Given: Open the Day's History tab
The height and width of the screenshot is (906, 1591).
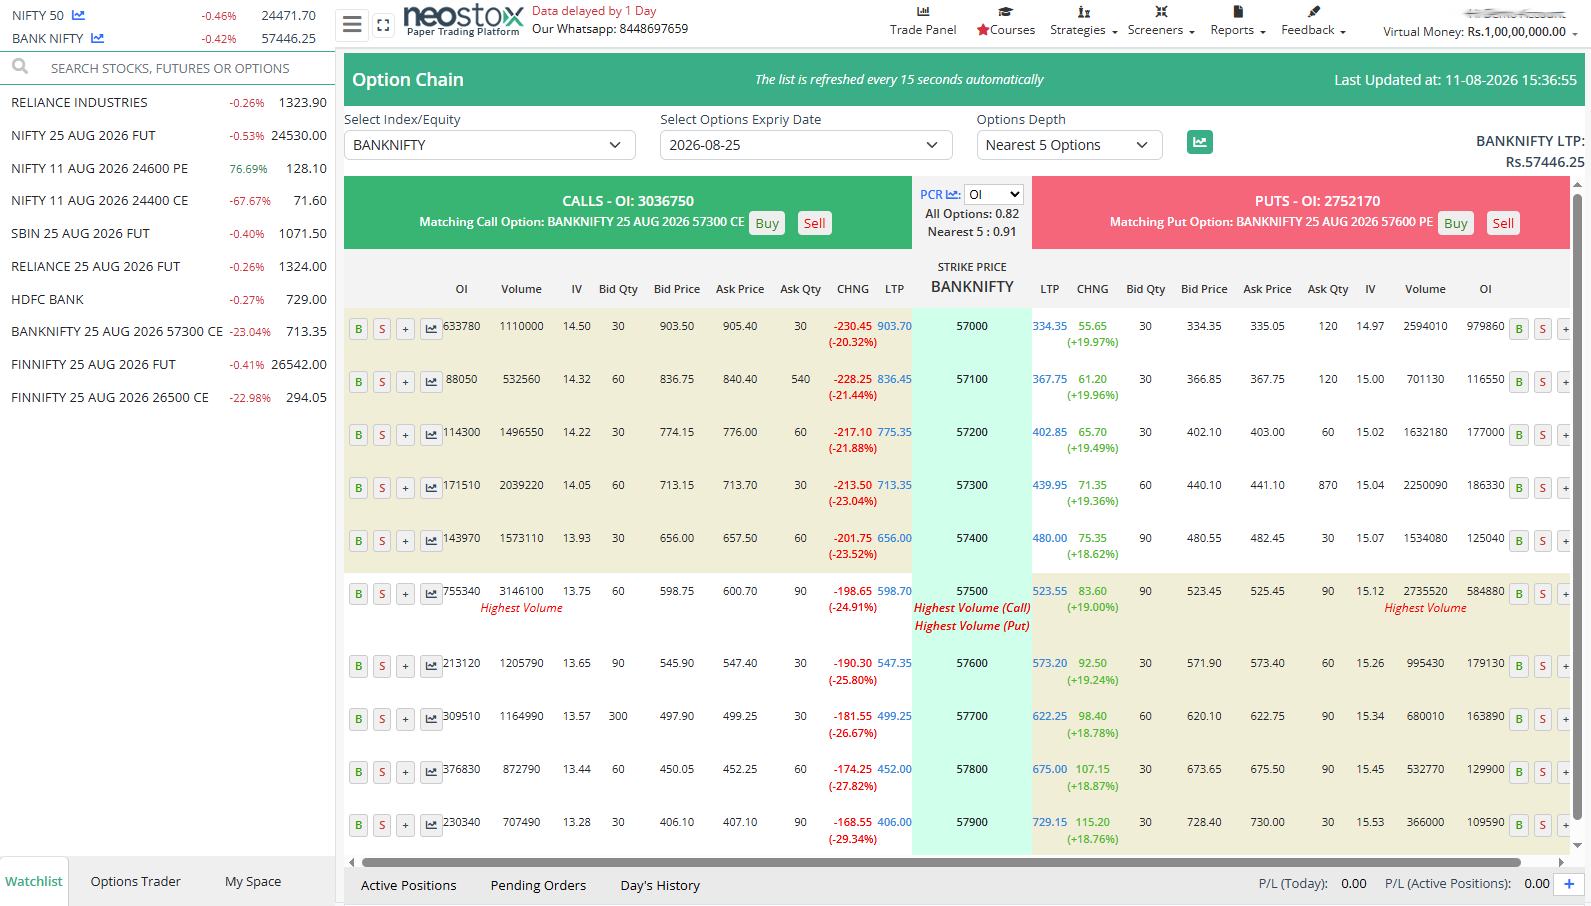Looking at the screenshot, I should (x=660, y=885).
